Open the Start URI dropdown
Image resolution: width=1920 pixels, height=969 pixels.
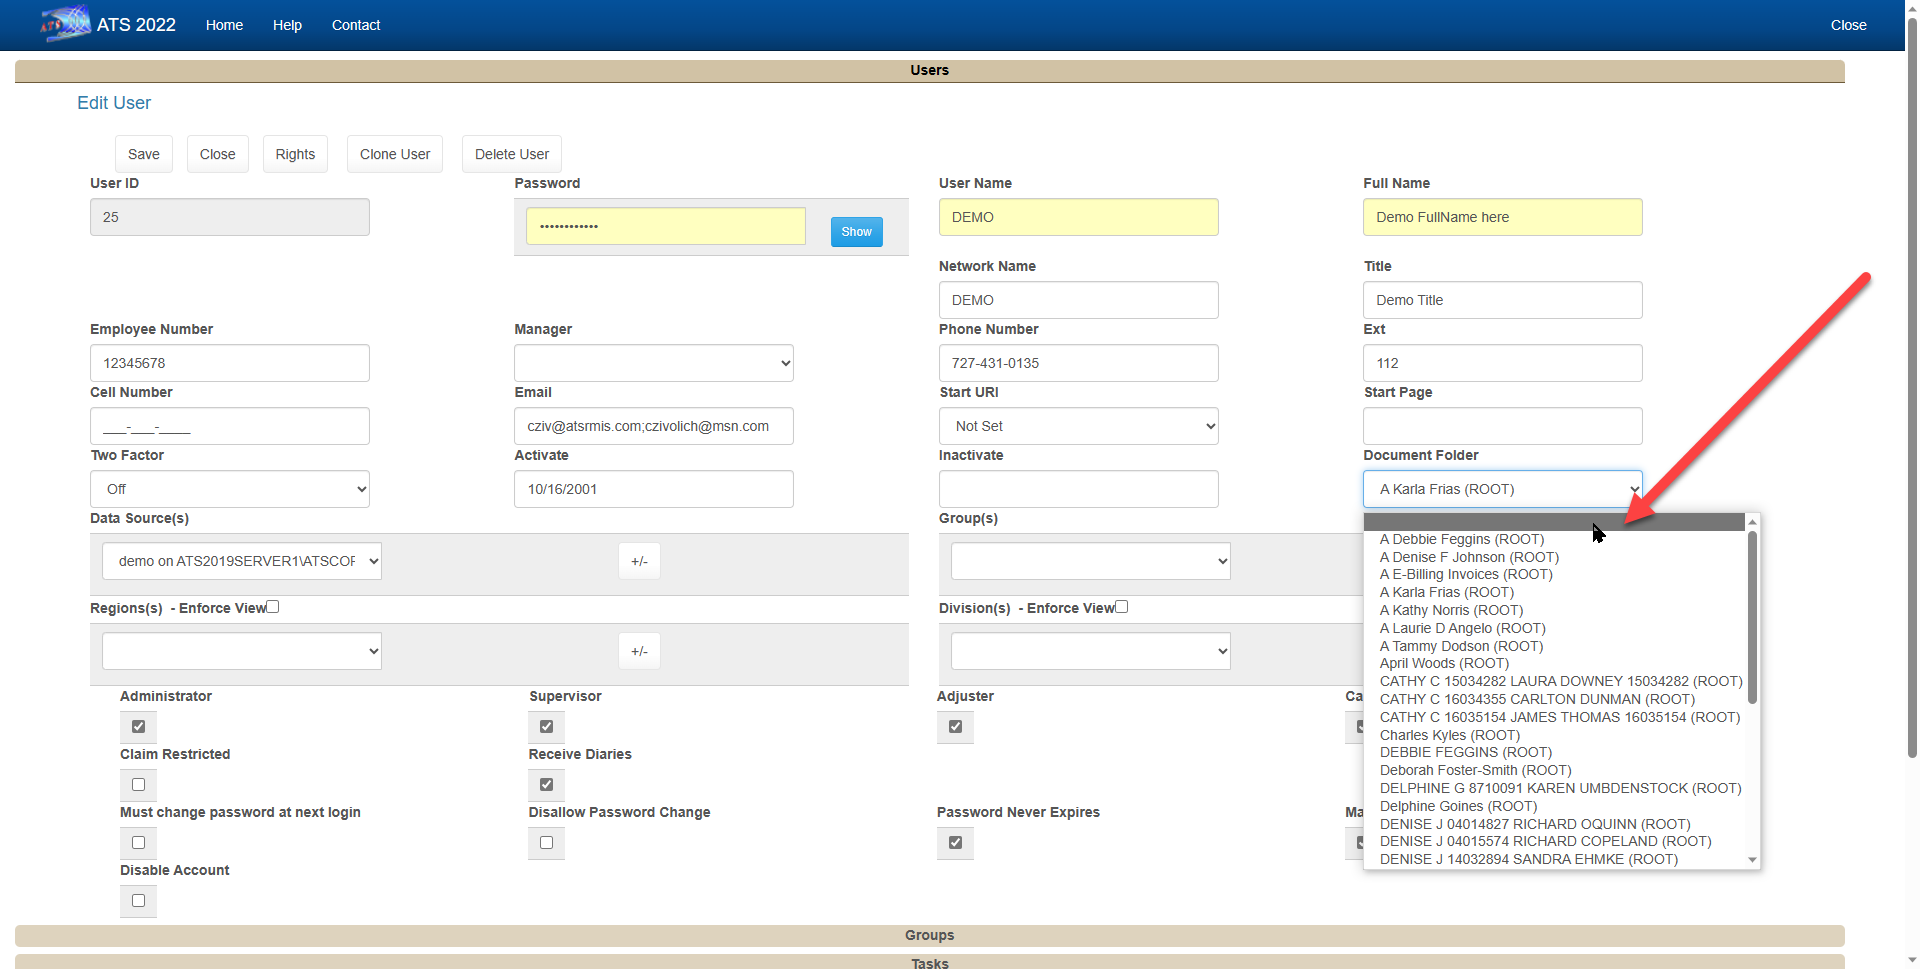pyautogui.click(x=1078, y=426)
